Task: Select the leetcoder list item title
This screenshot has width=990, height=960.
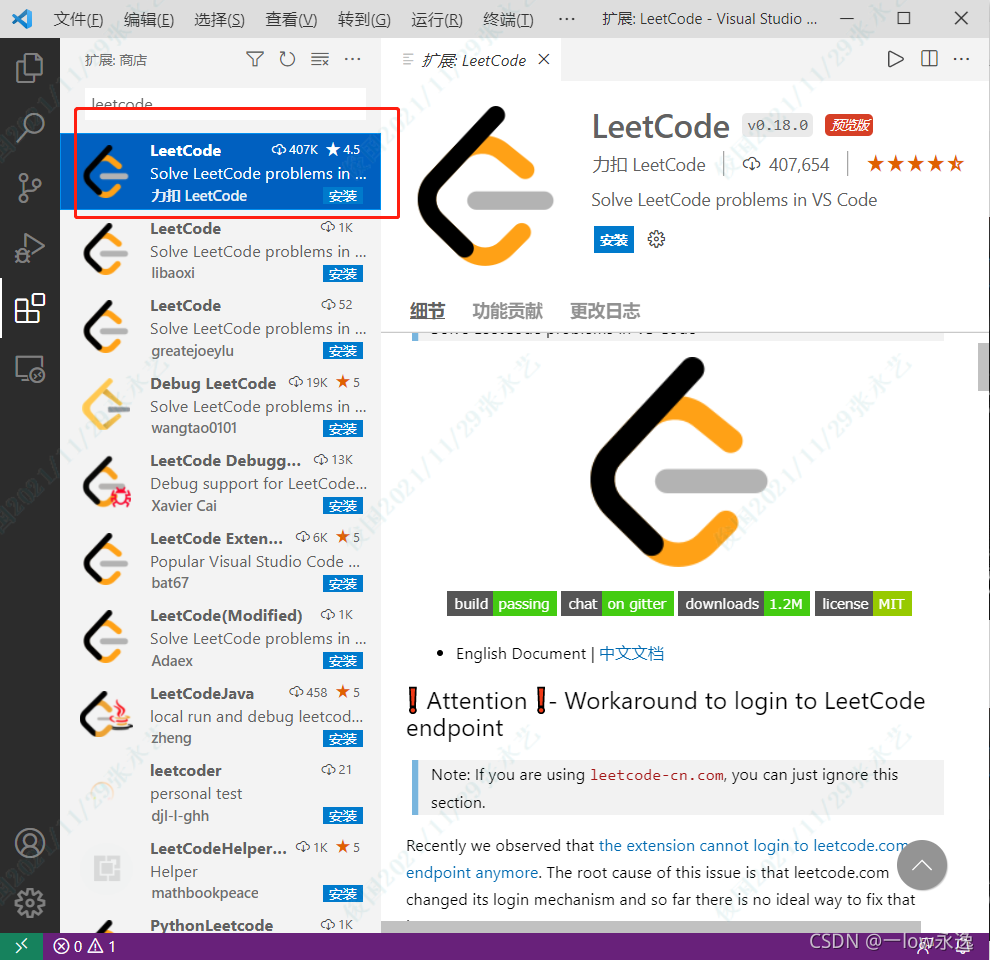Action: (186, 771)
